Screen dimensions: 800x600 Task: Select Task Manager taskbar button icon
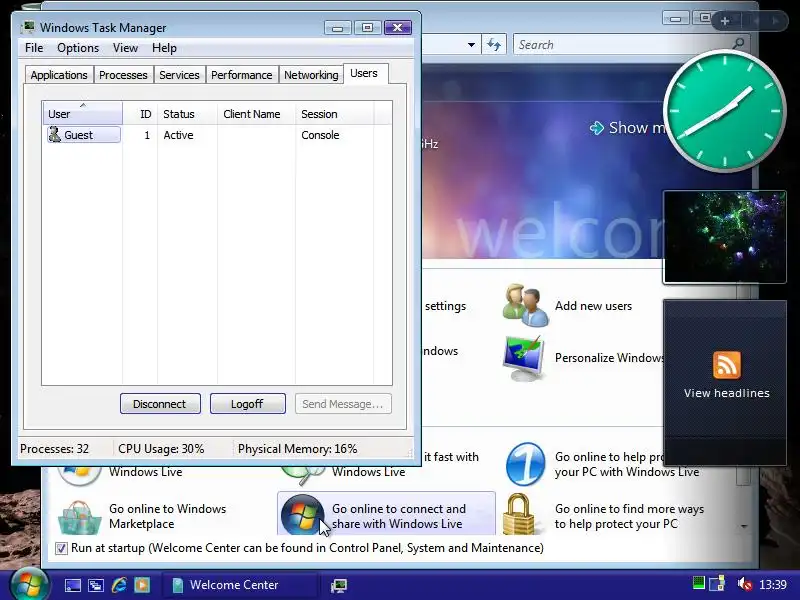point(339,585)
